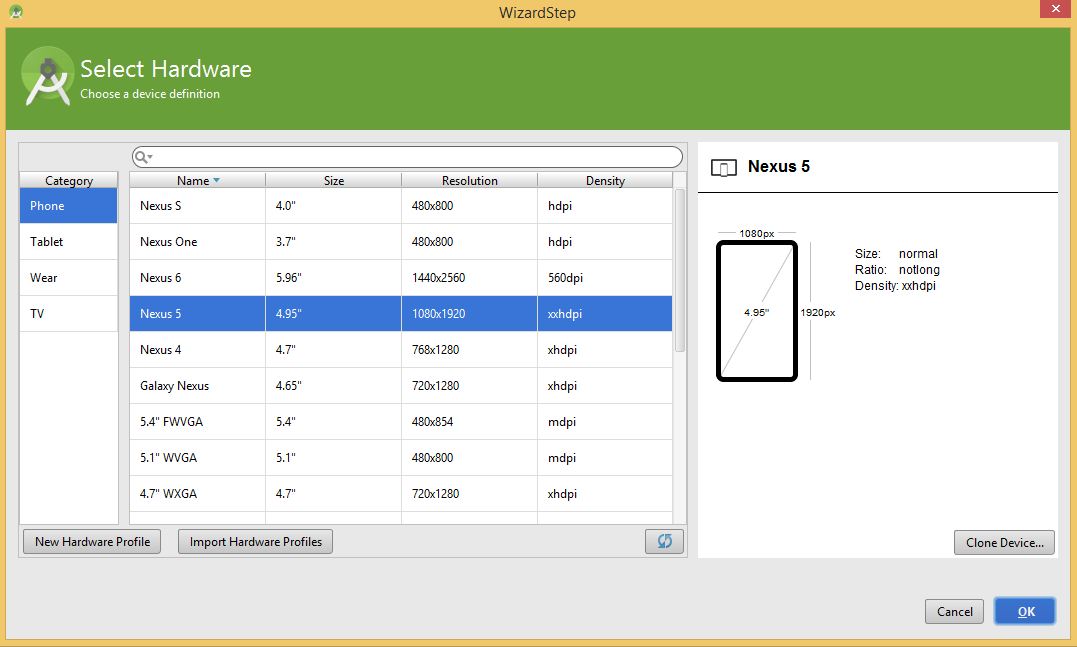This screenshot has height=647, width=1077.
Task: Click the Category column header
Action: pyautogui.click(x=69, y=181)
